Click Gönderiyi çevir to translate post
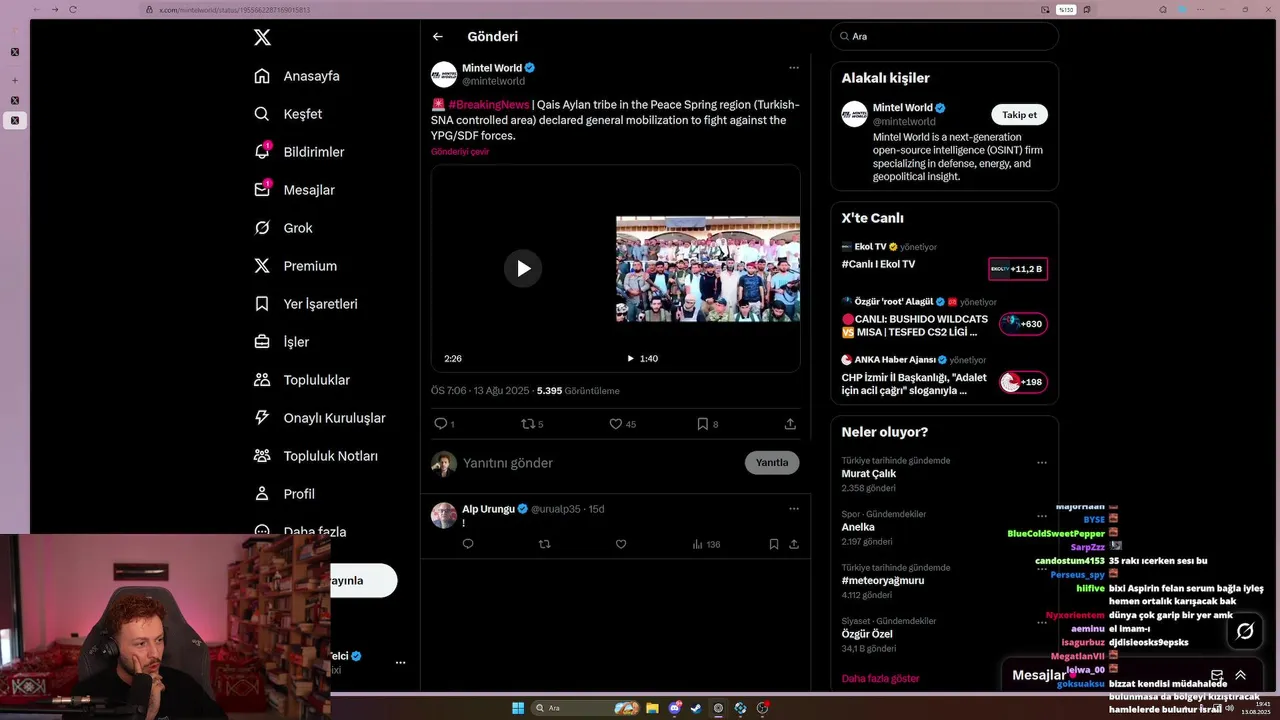 pos(460,152)
